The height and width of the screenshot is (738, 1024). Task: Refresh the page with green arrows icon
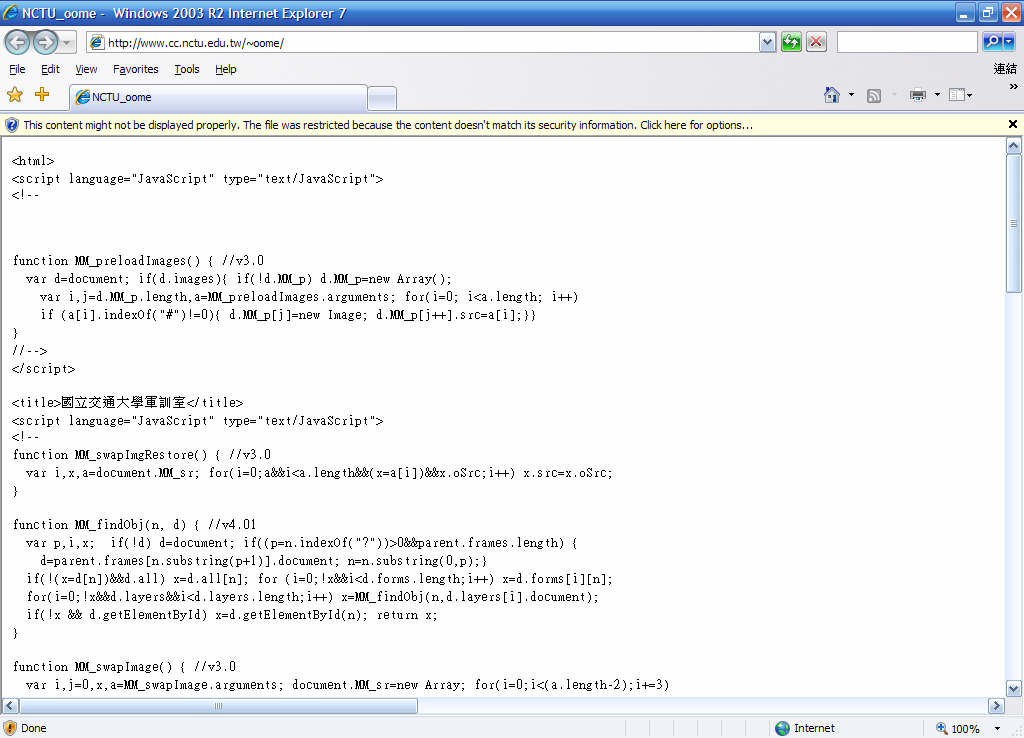791,42
